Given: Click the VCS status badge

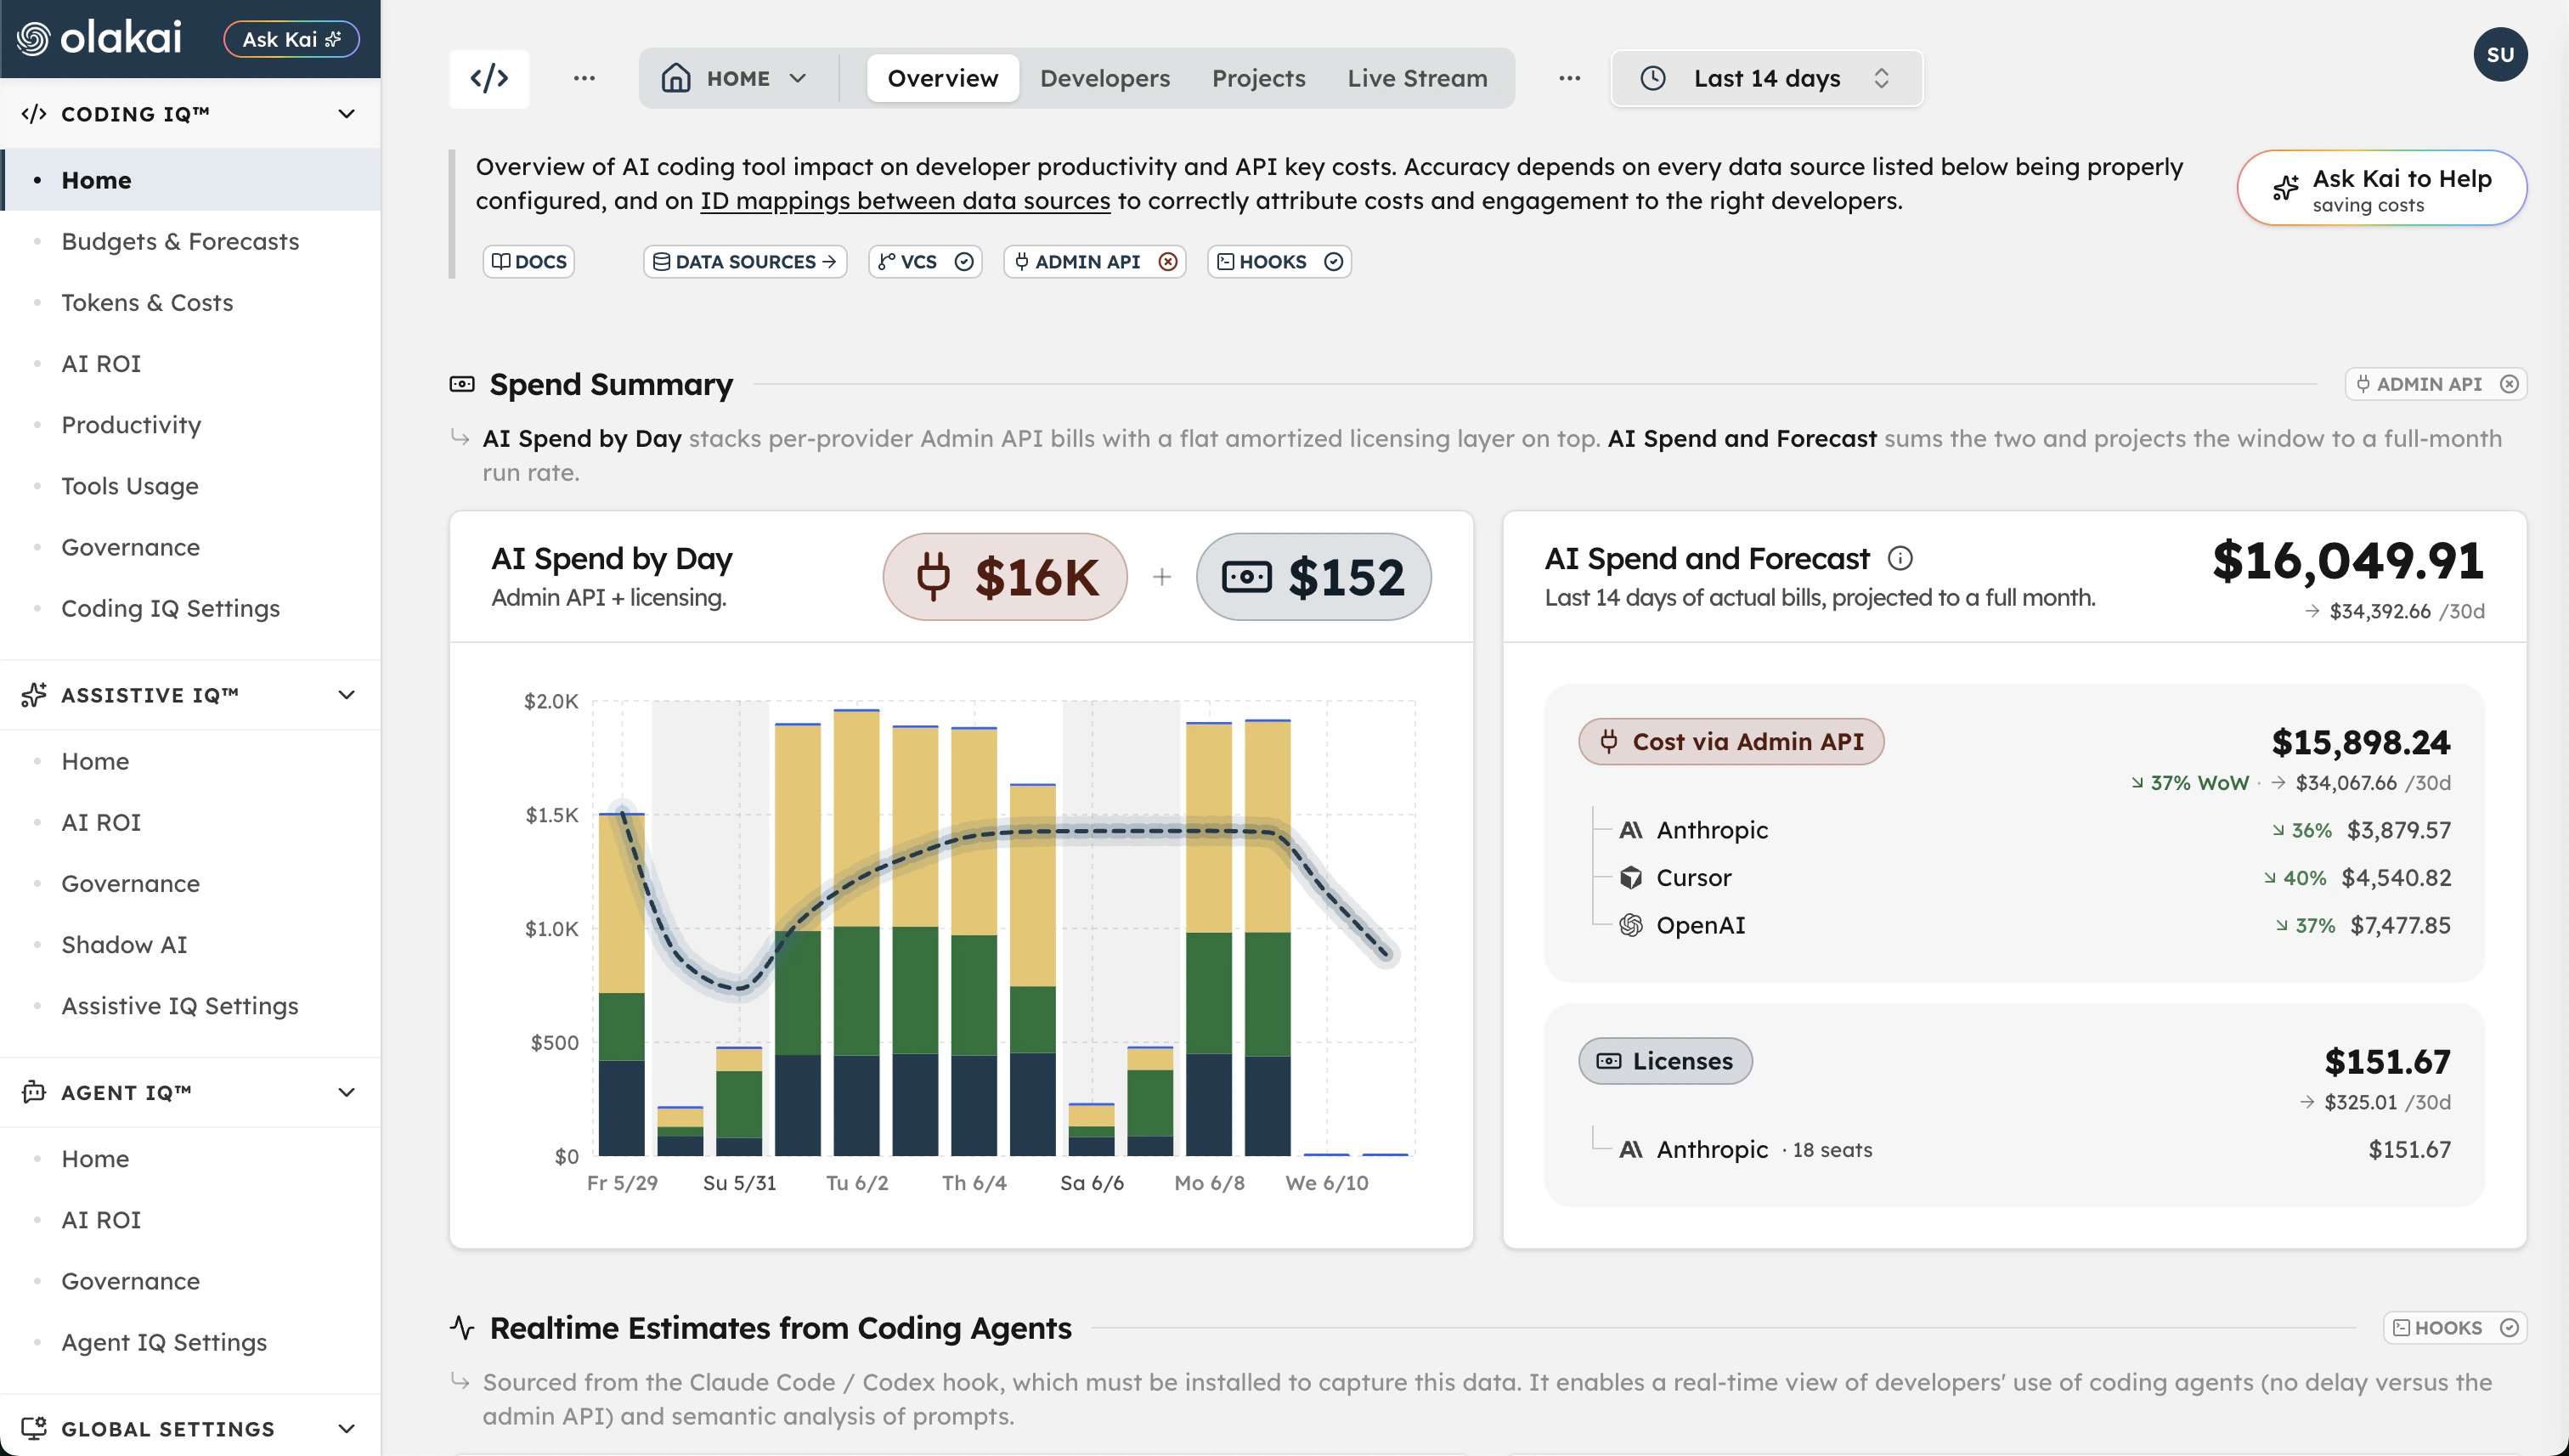Looking at the screenshot, I should 925,262.
